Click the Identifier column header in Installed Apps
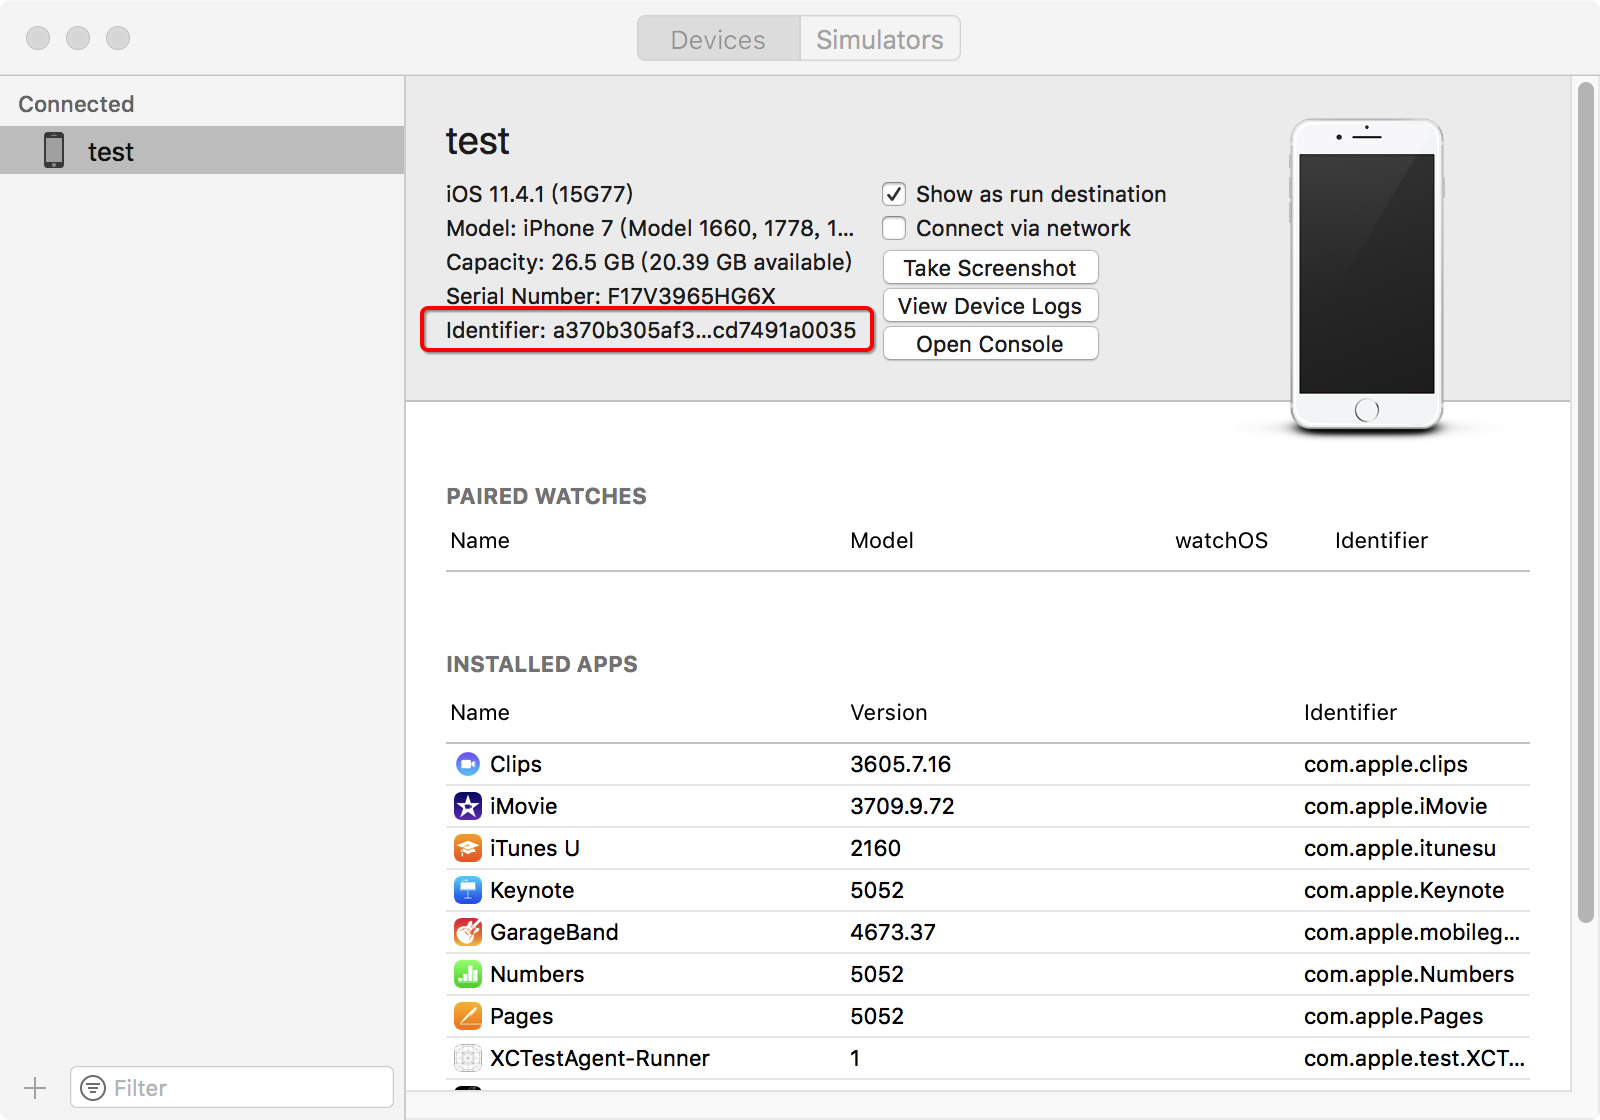The height and width of the screenshot is (1120, 1600). point(1350,713)
